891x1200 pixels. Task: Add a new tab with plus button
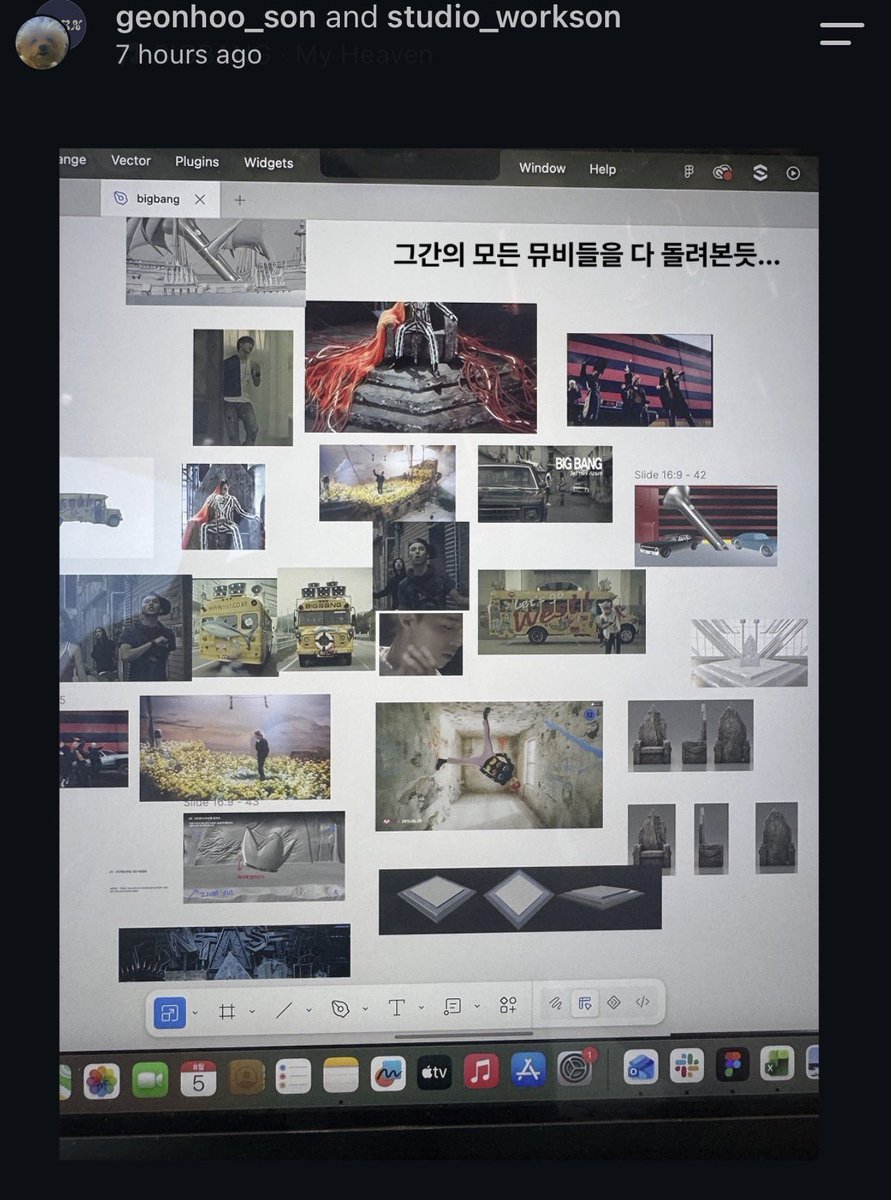pyautogui.click(x=239, y=200)
